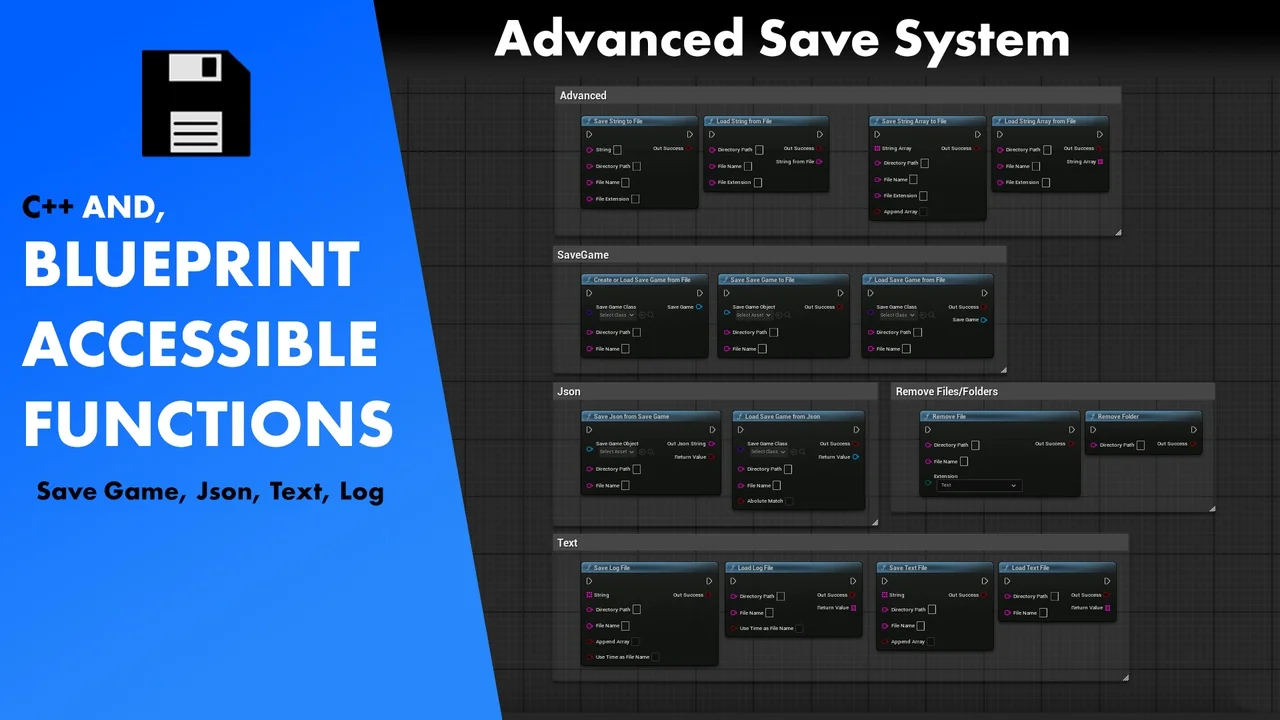Click Out Json String output pin

coord(711,444)
